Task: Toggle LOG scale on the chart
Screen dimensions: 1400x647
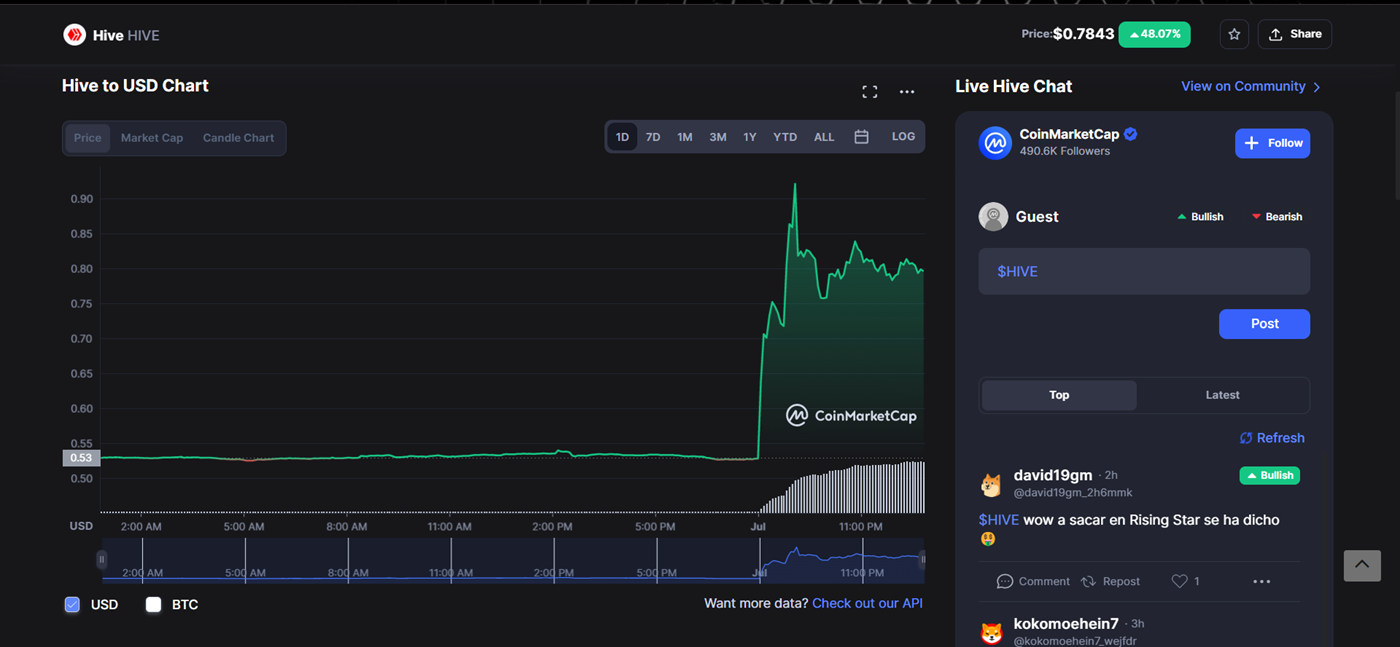Action: click(x=903, y=137)
